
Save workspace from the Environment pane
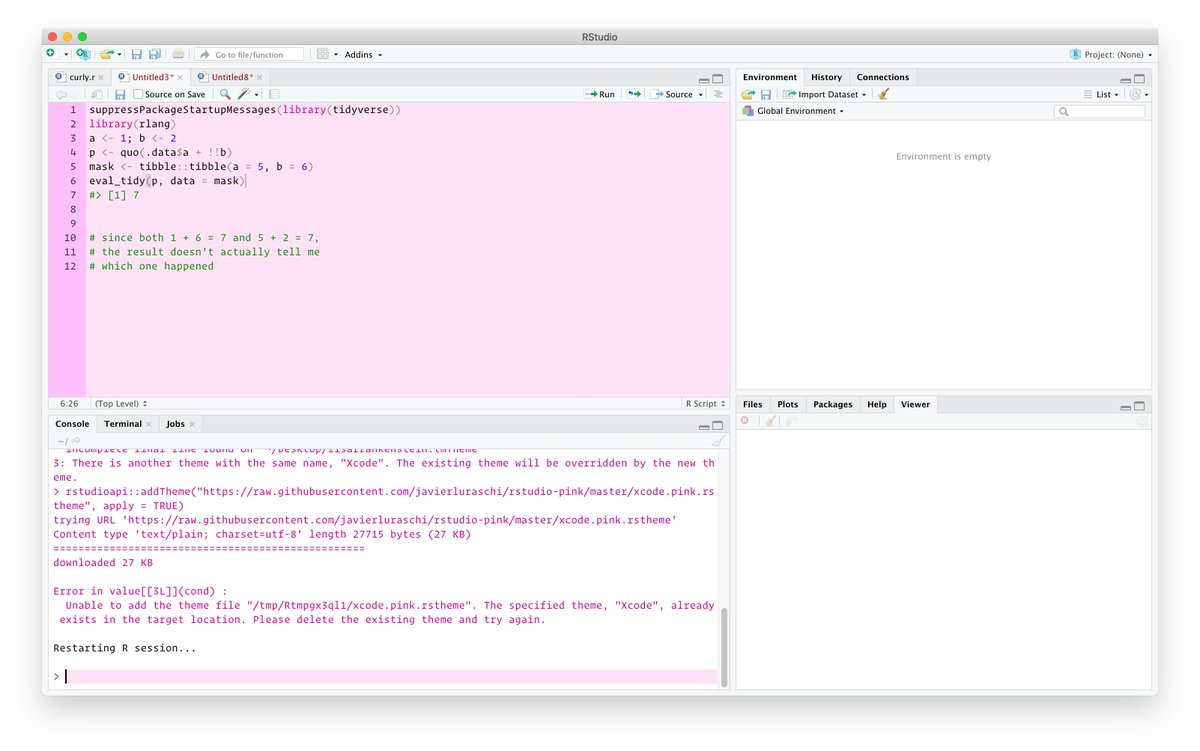tap(765, 94)
